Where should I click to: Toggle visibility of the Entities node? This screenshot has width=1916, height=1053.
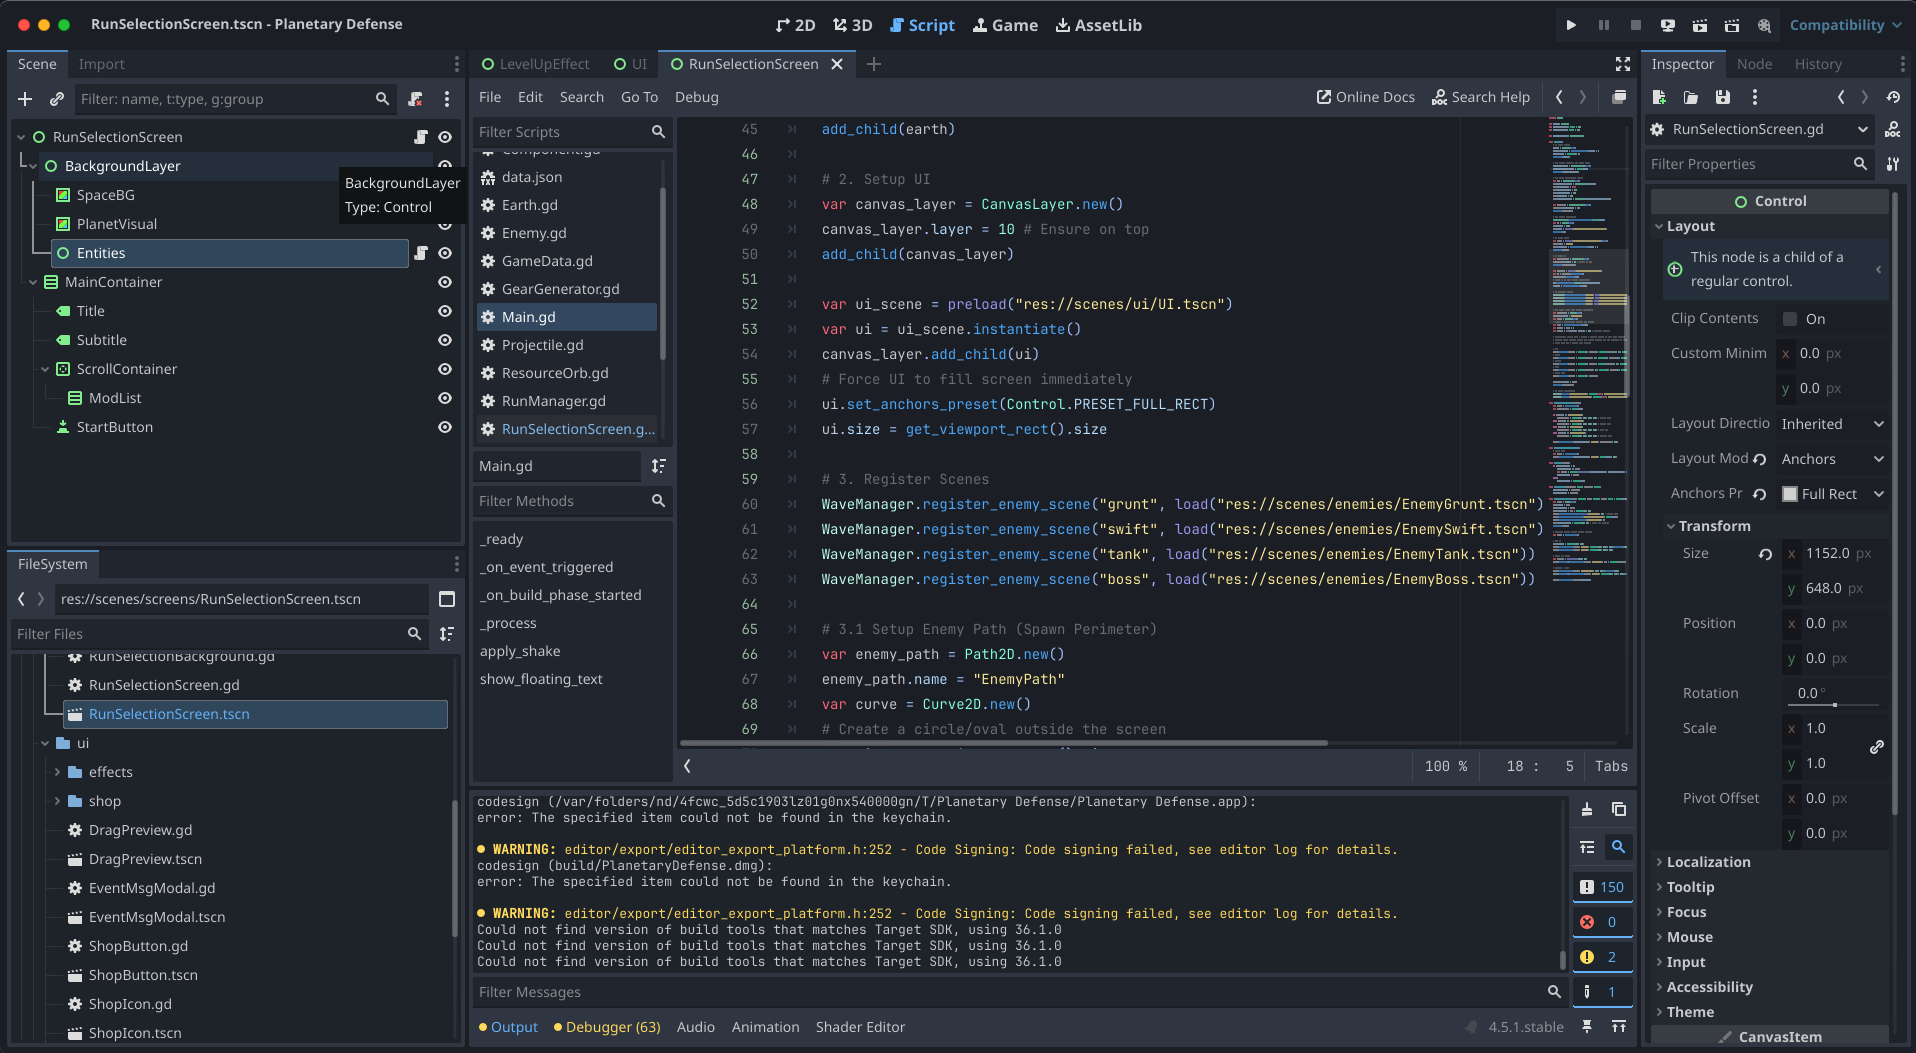pos(445,253)
